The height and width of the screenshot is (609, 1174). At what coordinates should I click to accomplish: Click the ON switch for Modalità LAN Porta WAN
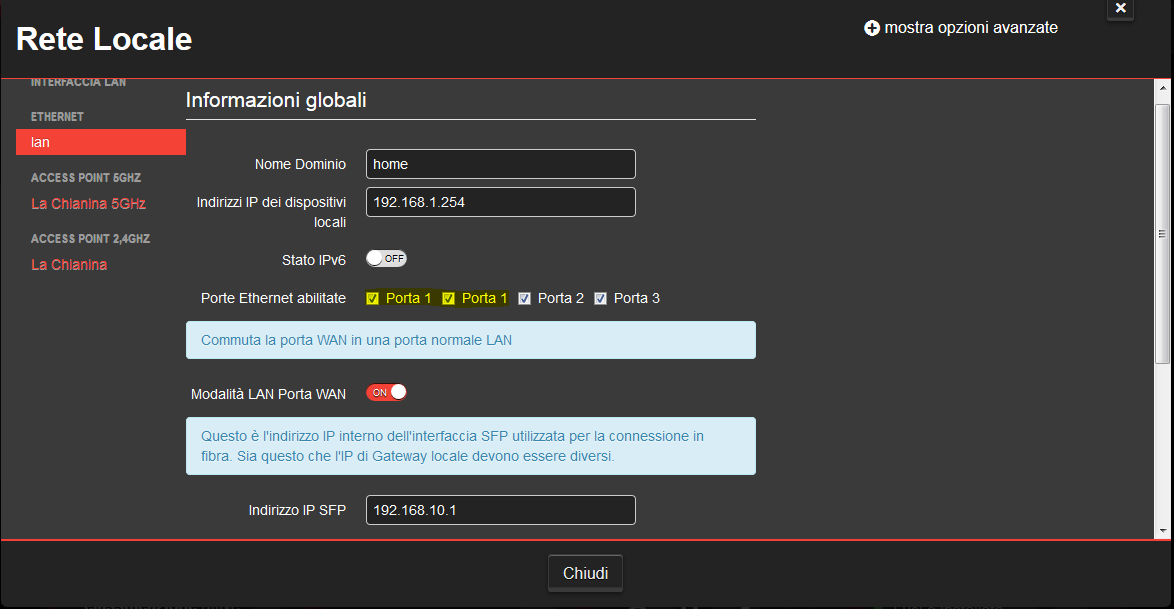coord(386,392)
